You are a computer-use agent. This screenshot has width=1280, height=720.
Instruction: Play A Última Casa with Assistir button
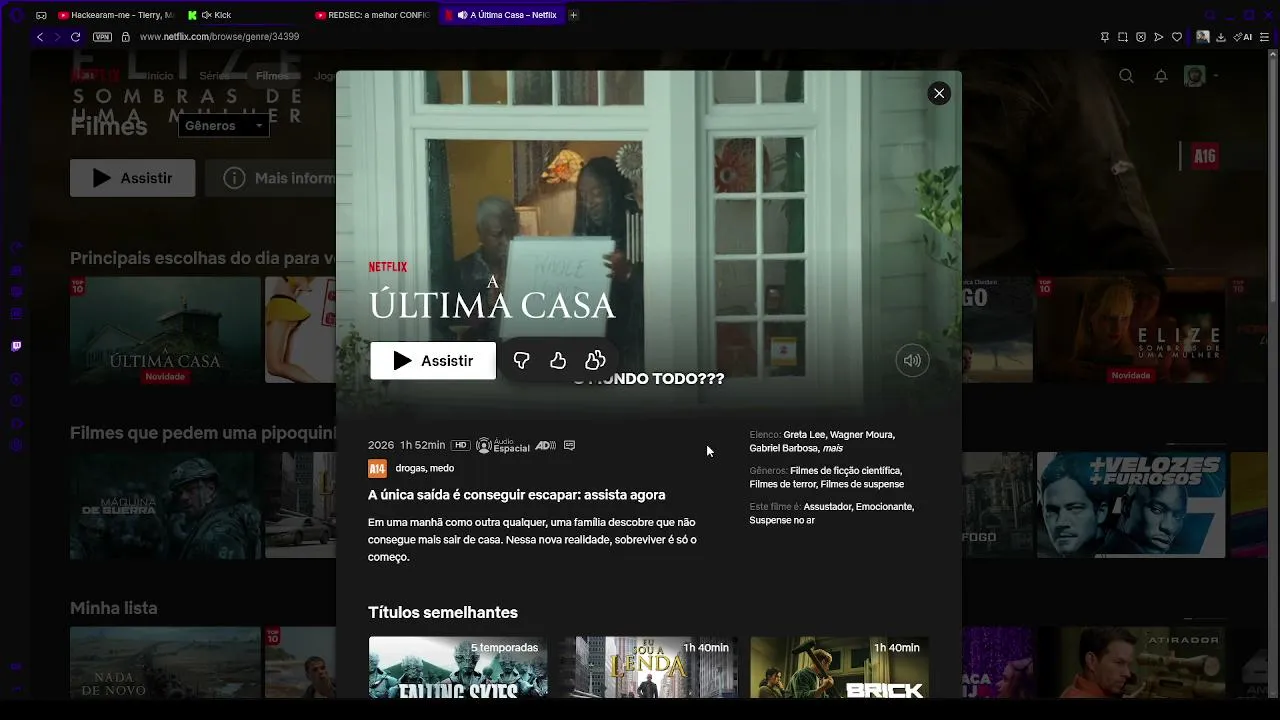[433, 361]
